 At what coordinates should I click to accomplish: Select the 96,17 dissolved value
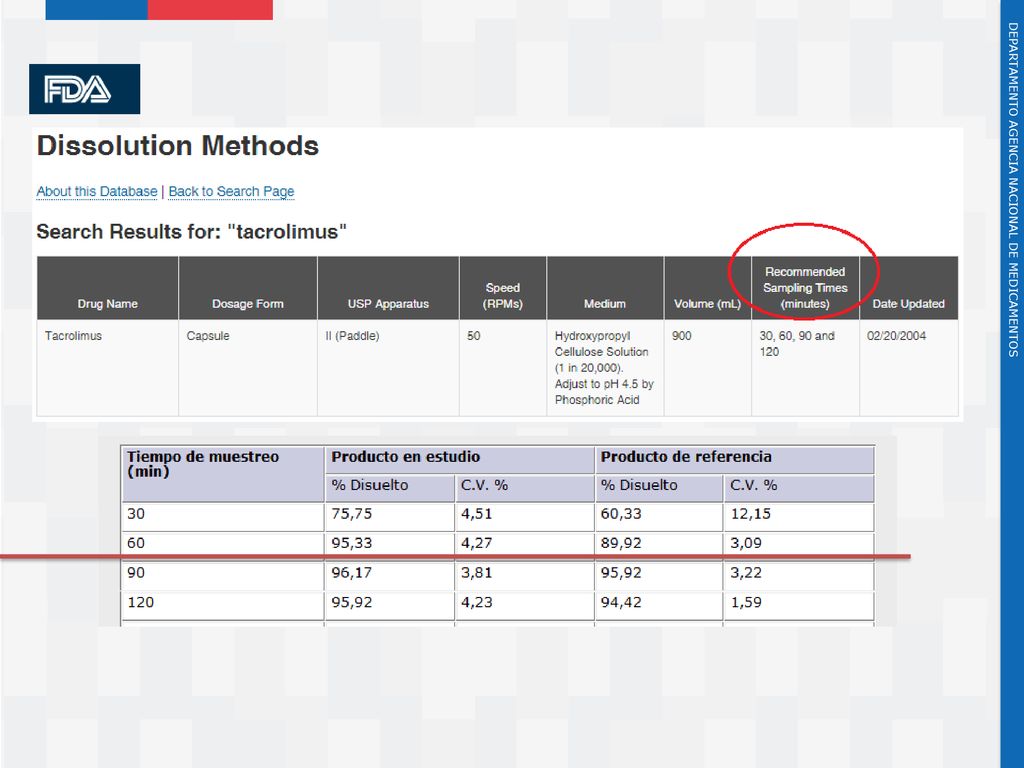click(x=389, y=575)
